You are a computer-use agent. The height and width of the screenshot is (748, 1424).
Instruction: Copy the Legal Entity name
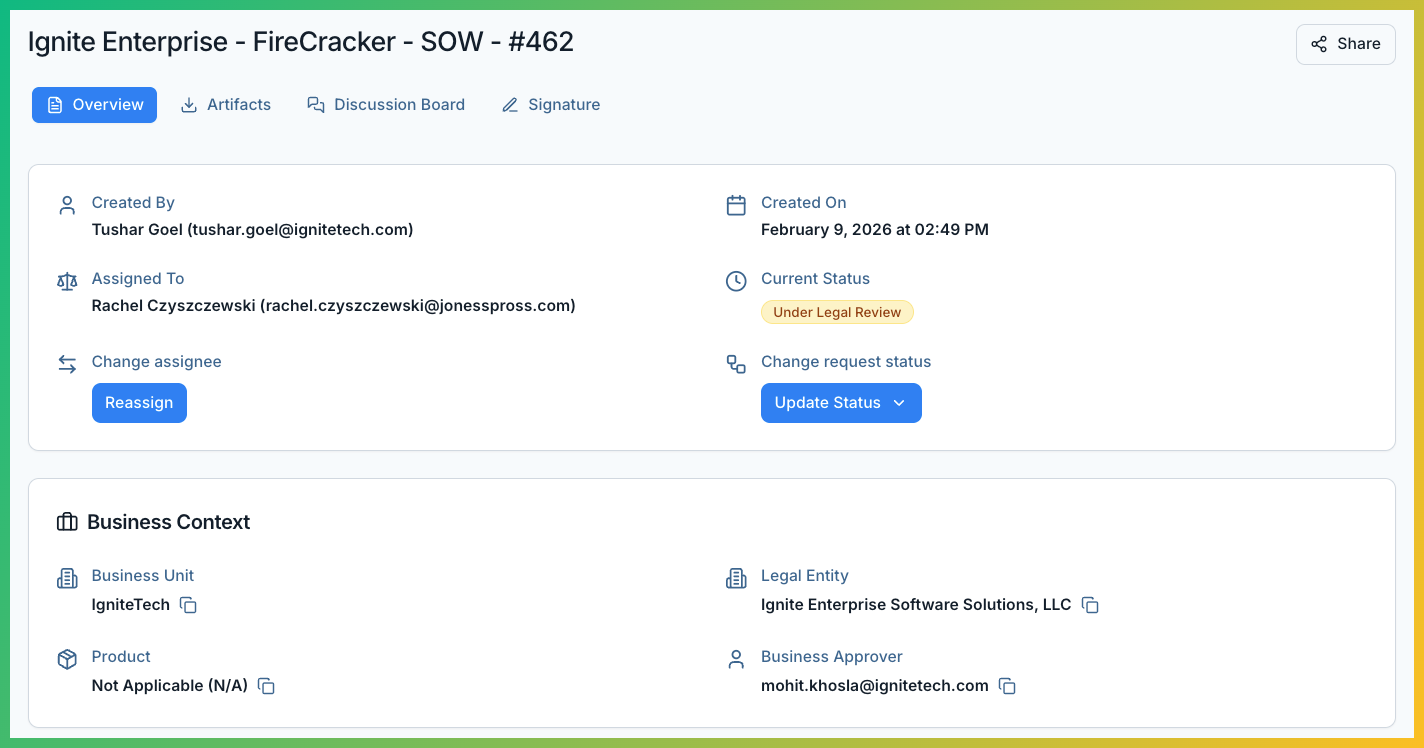pyautogui.click(x=1090, y=605)
